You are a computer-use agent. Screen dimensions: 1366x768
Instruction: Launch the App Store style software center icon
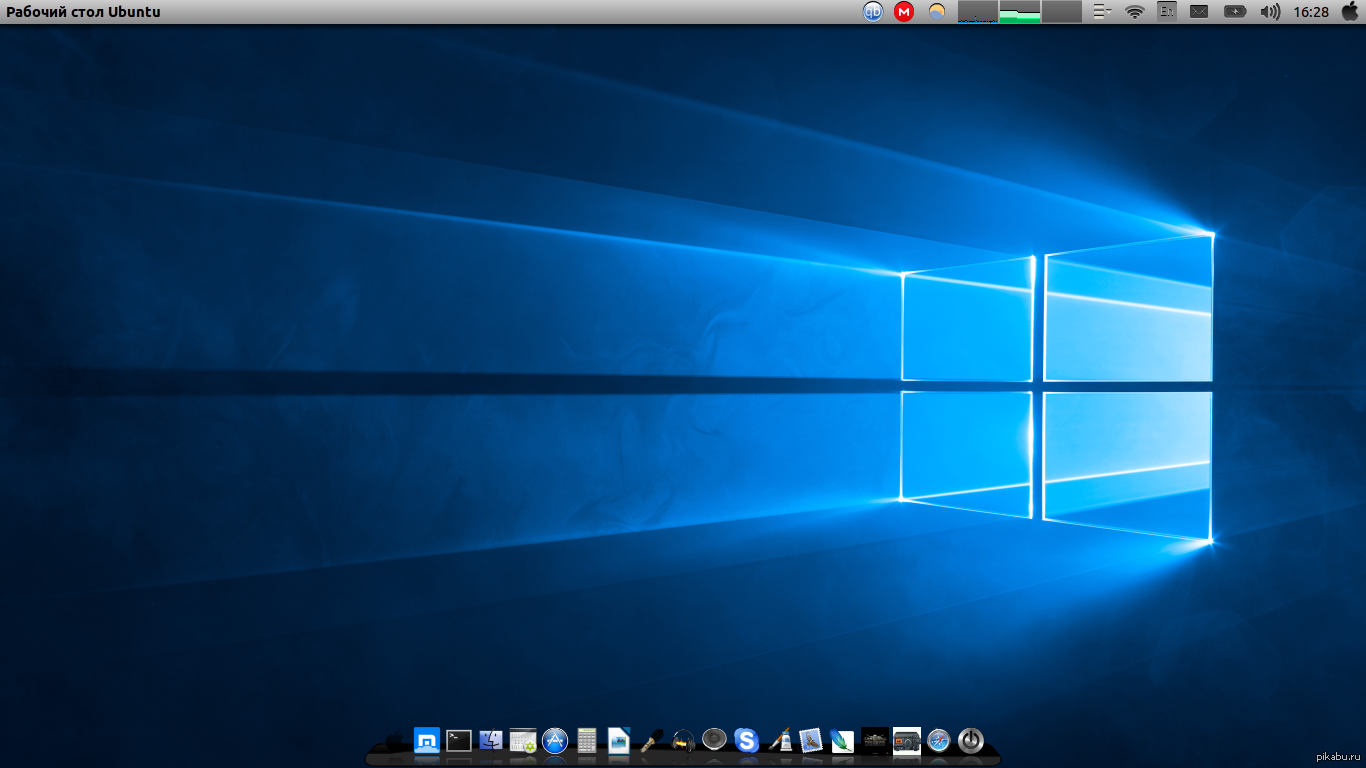555,740
